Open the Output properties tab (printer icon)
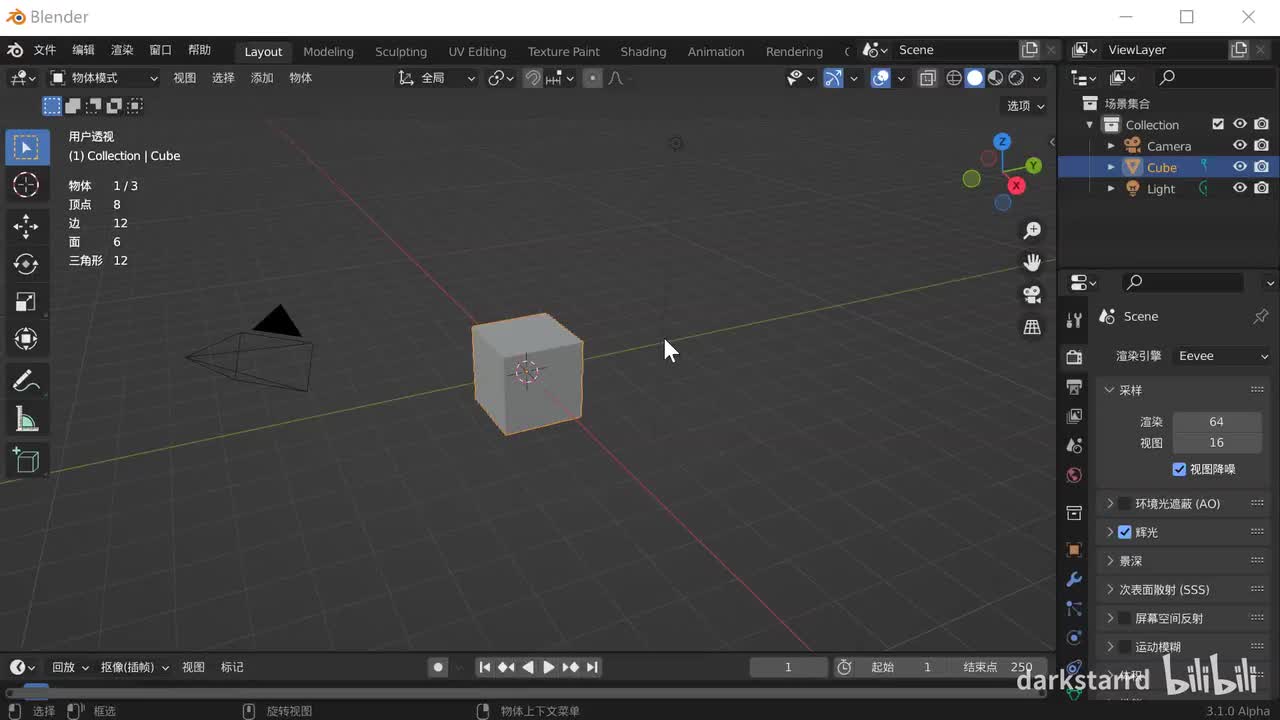The height and width of the screenshot is (720, 1280). point(1074,387)
